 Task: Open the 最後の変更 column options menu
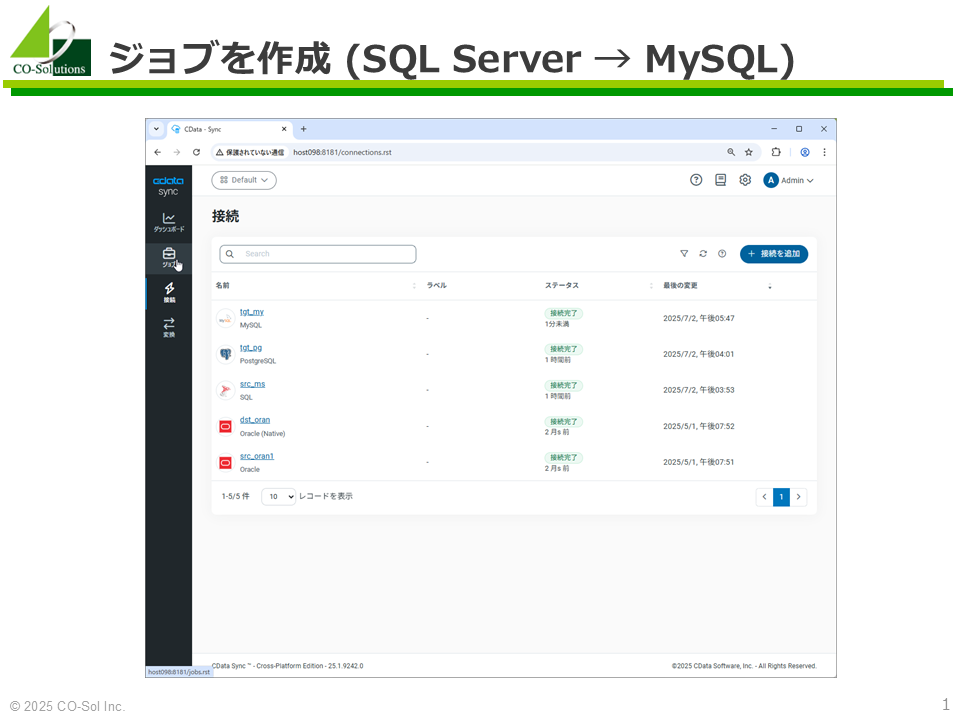770,286
